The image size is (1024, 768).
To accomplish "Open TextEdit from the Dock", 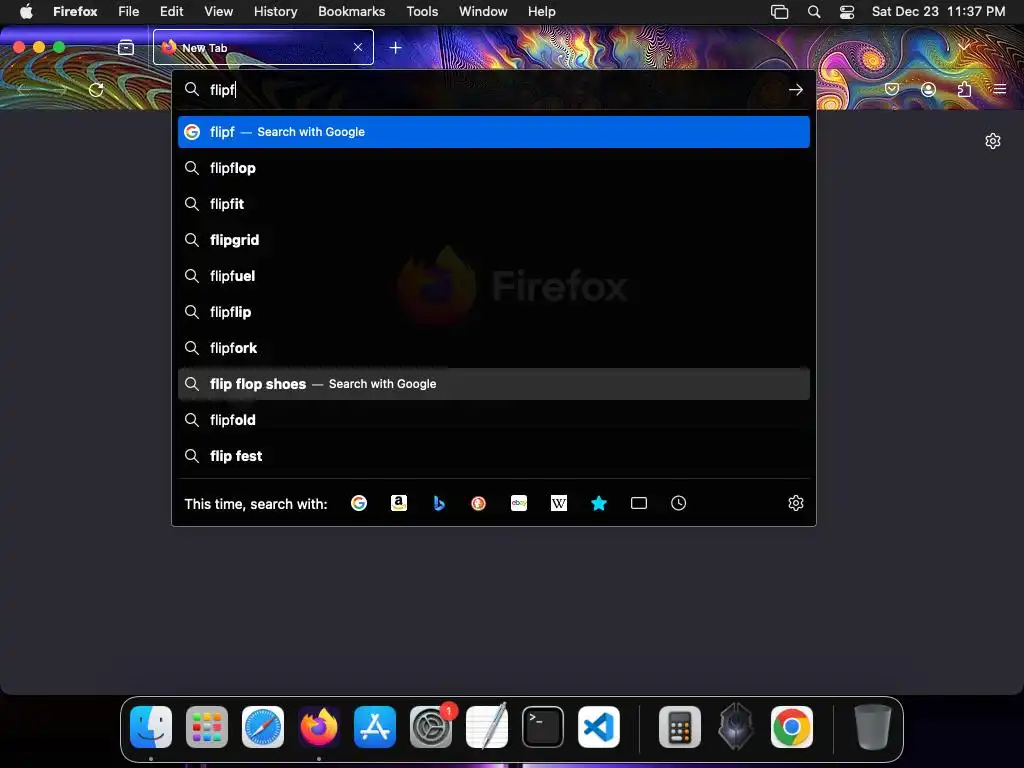I will point(487,727).
